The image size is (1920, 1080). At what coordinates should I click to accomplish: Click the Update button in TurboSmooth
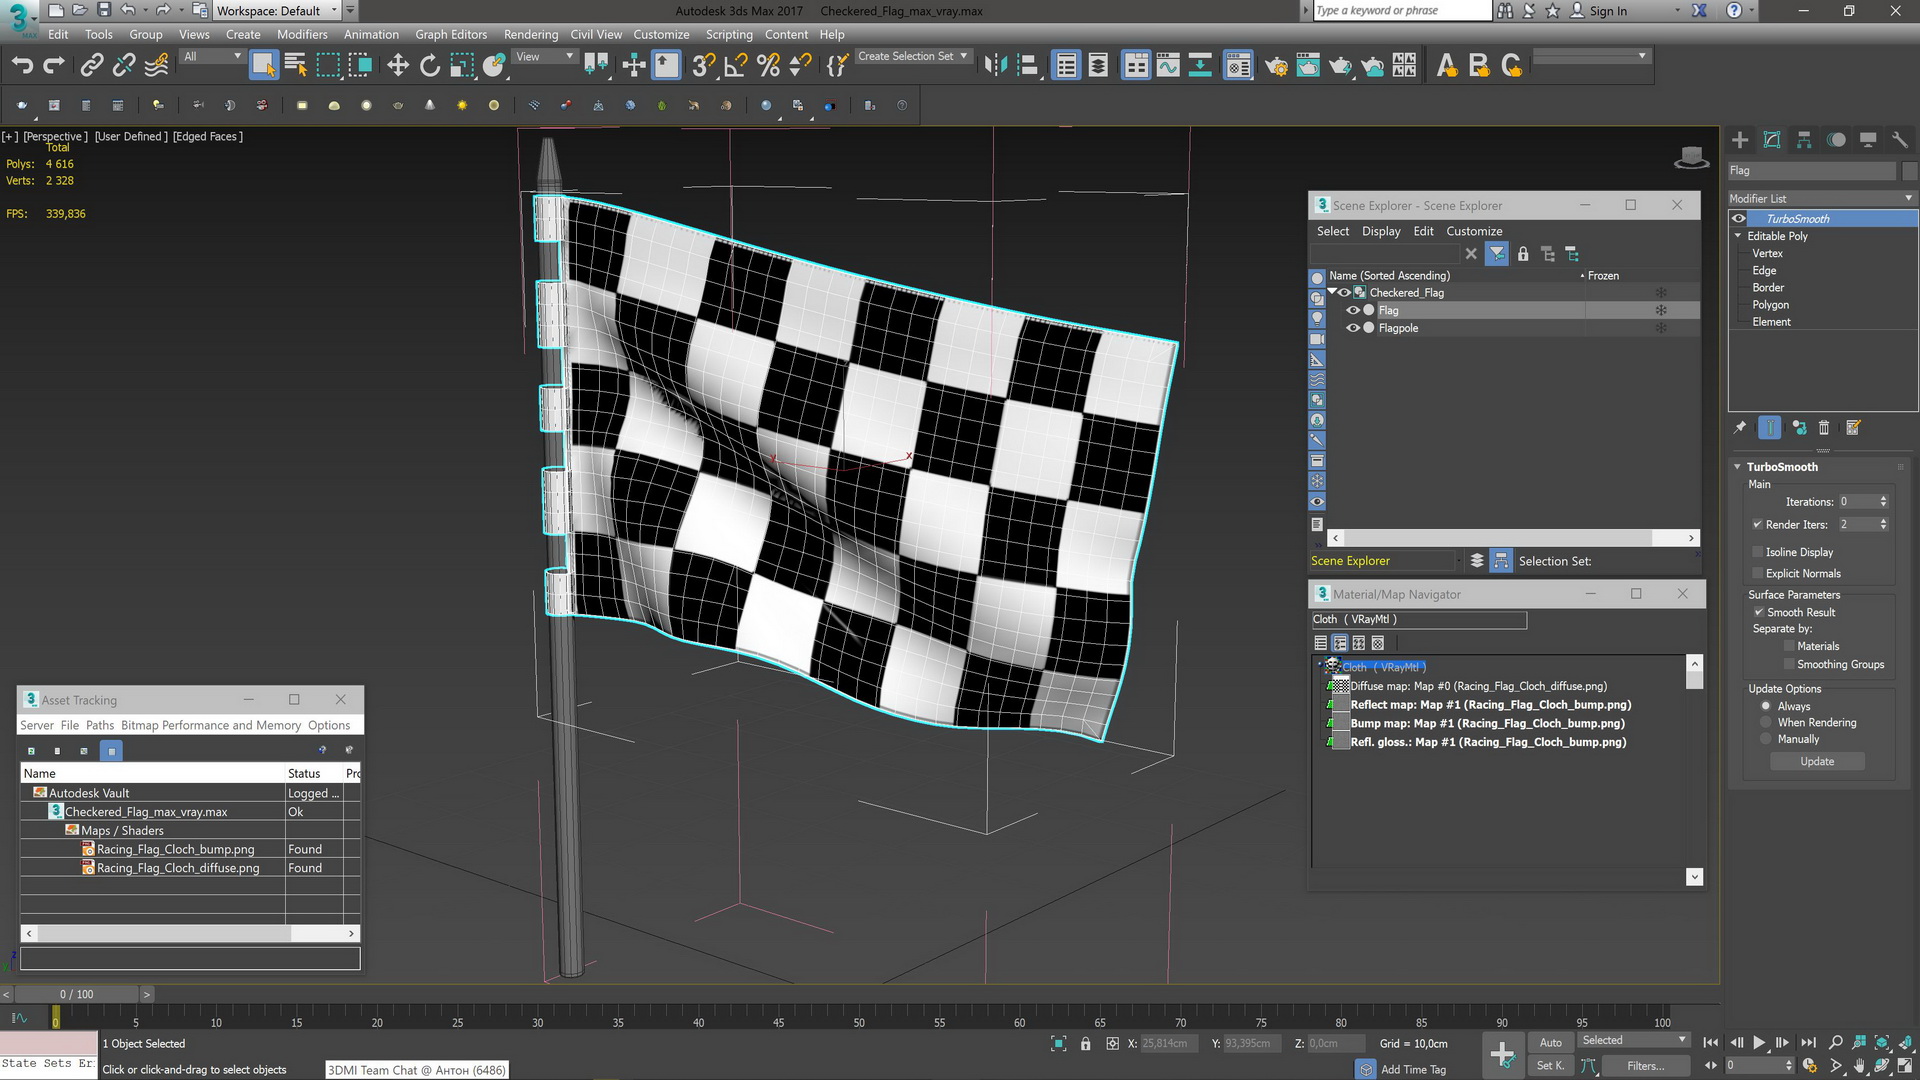coord(1817,761)
